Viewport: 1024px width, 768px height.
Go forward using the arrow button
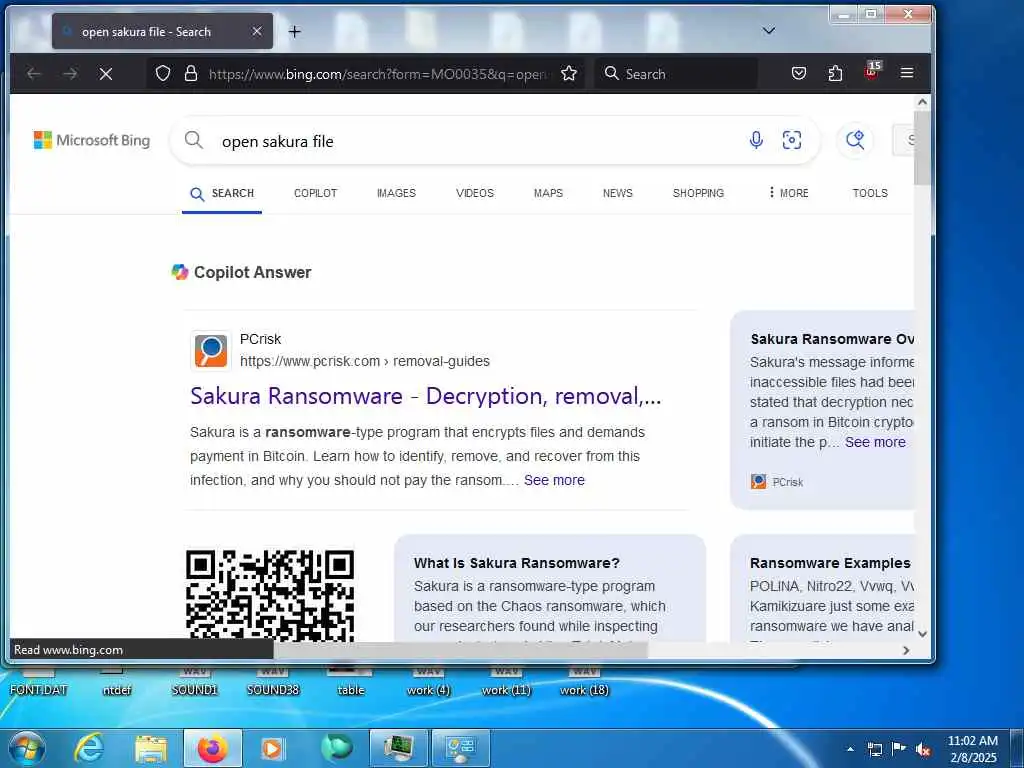pos(70,74)
